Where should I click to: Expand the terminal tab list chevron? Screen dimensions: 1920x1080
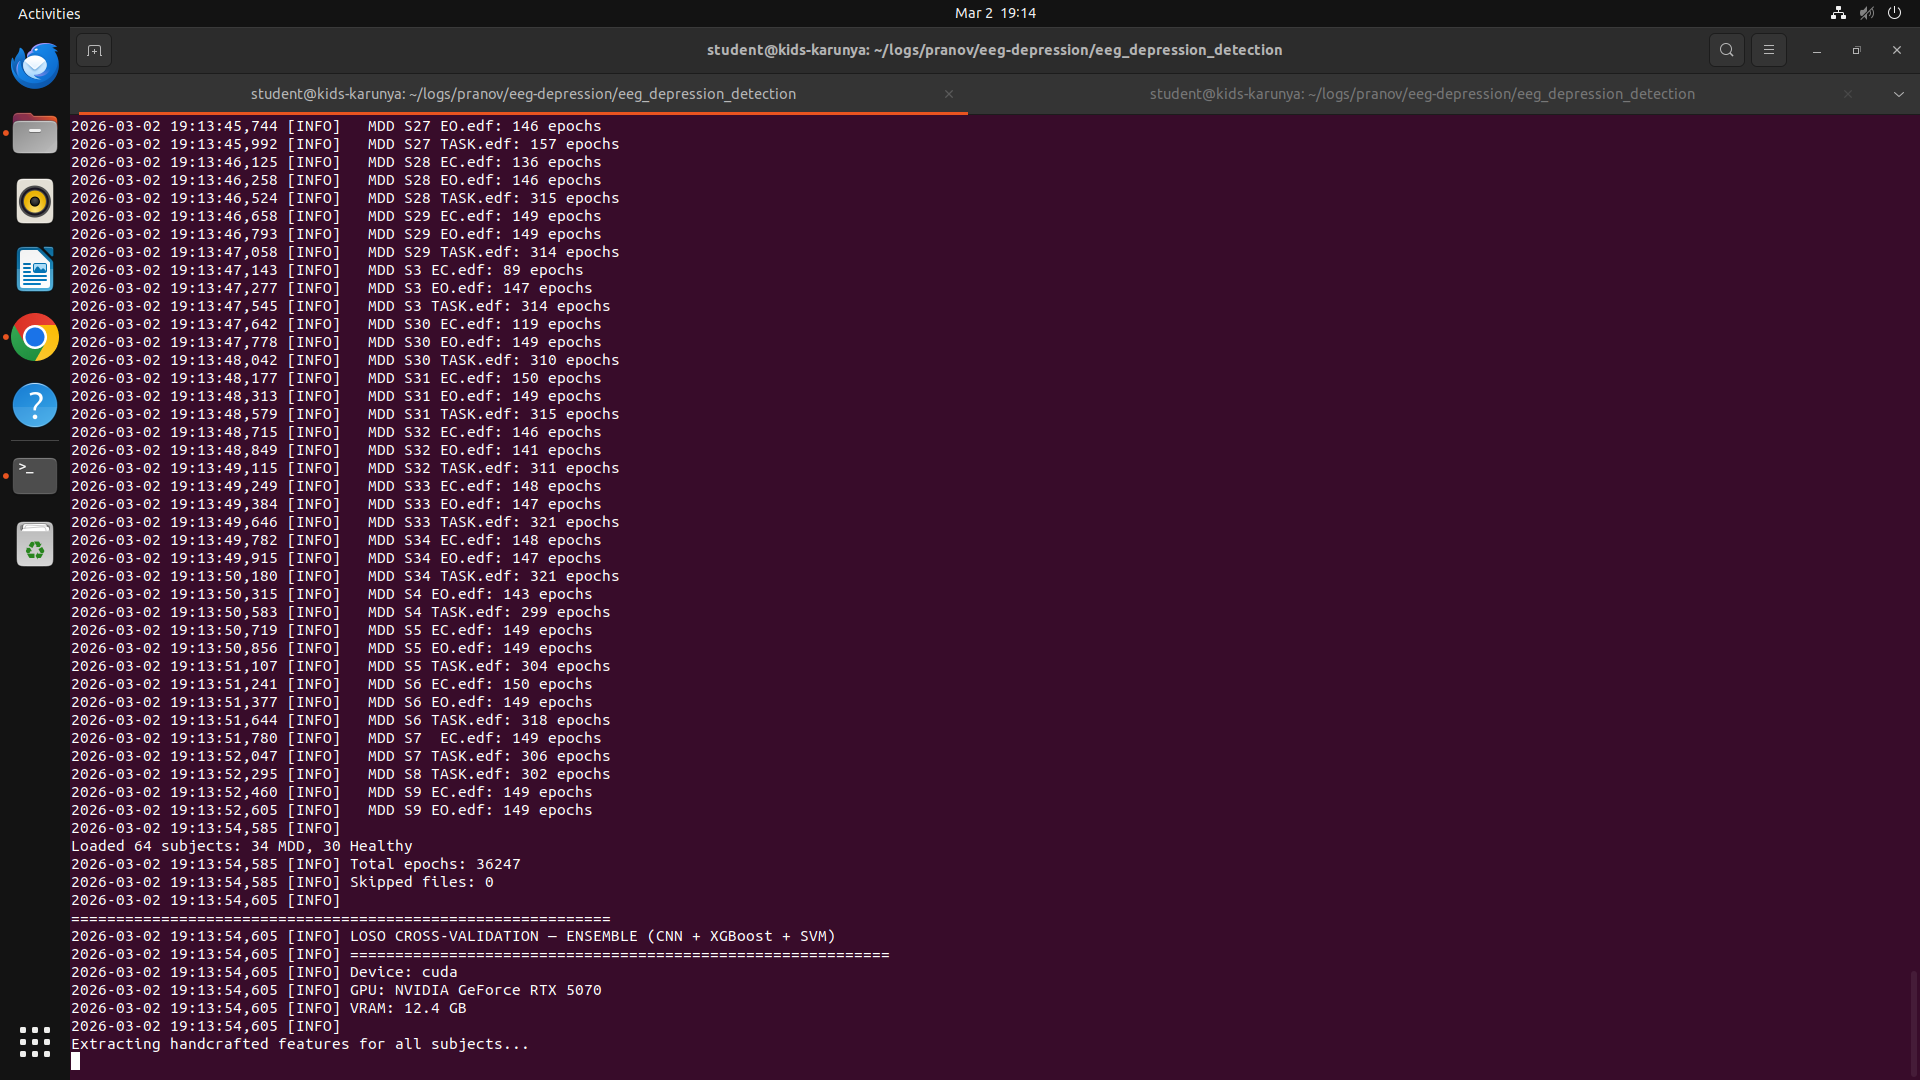coord(1898,94)
